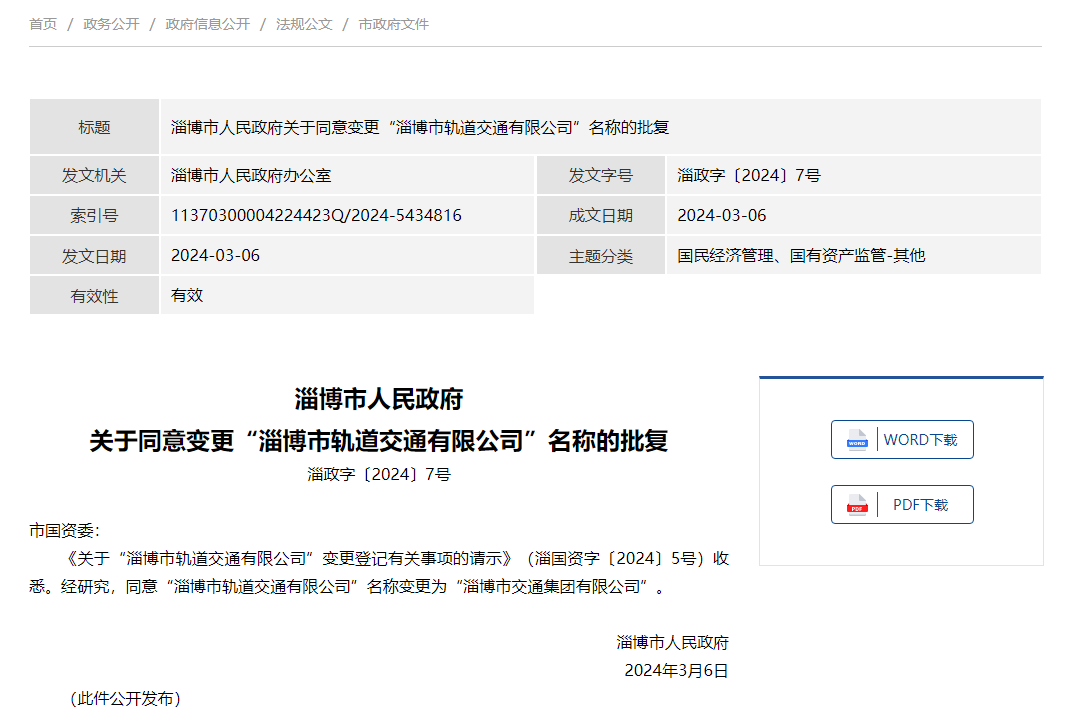Click the WORD下载 download button
Screen dimensions: 1072x726
(902, 439)
